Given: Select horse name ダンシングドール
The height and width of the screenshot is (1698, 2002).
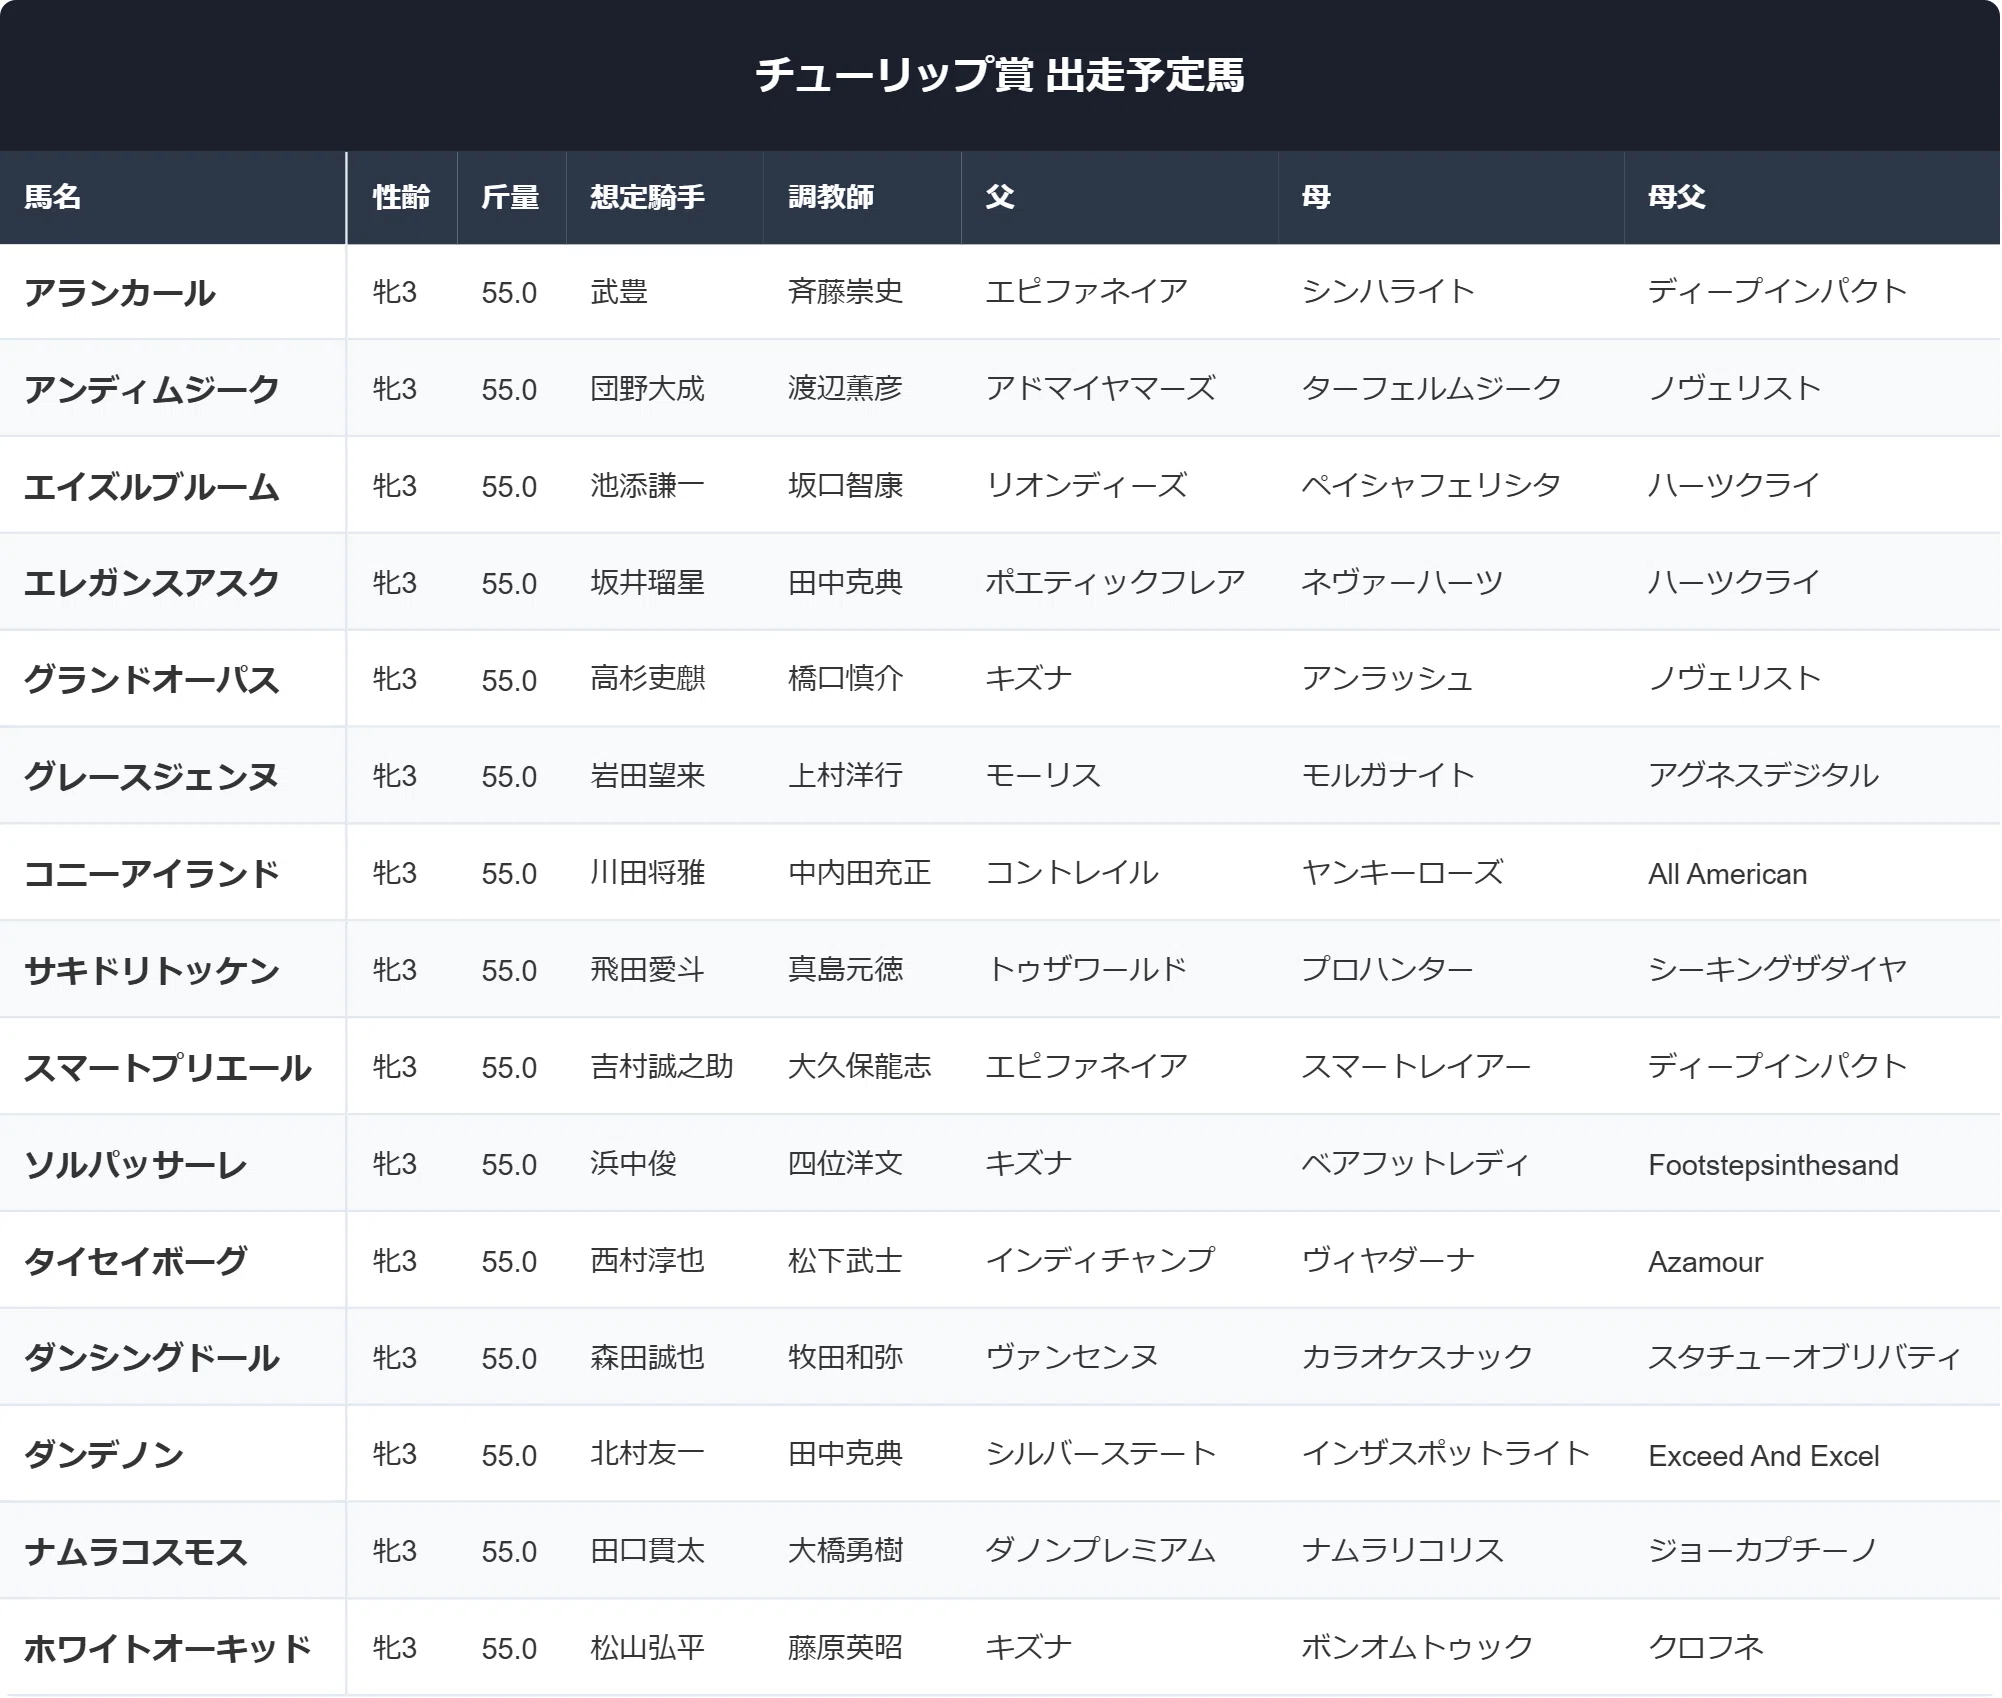Looking at the screenshot, I should click(152, 1358).
